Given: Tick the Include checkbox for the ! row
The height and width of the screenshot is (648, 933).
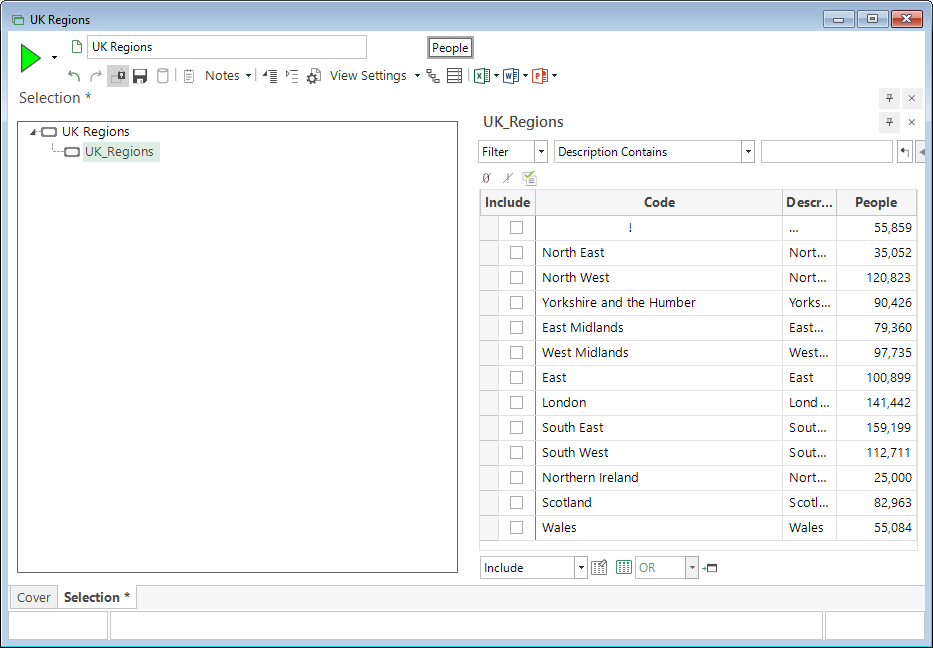Looking at the screenshot, I should (516, 227).
